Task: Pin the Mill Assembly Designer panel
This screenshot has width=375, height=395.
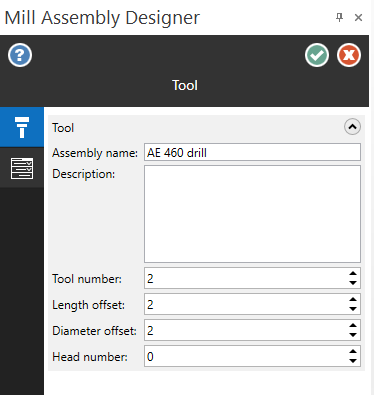Action: pyautogui.click(x=339, y=17)
